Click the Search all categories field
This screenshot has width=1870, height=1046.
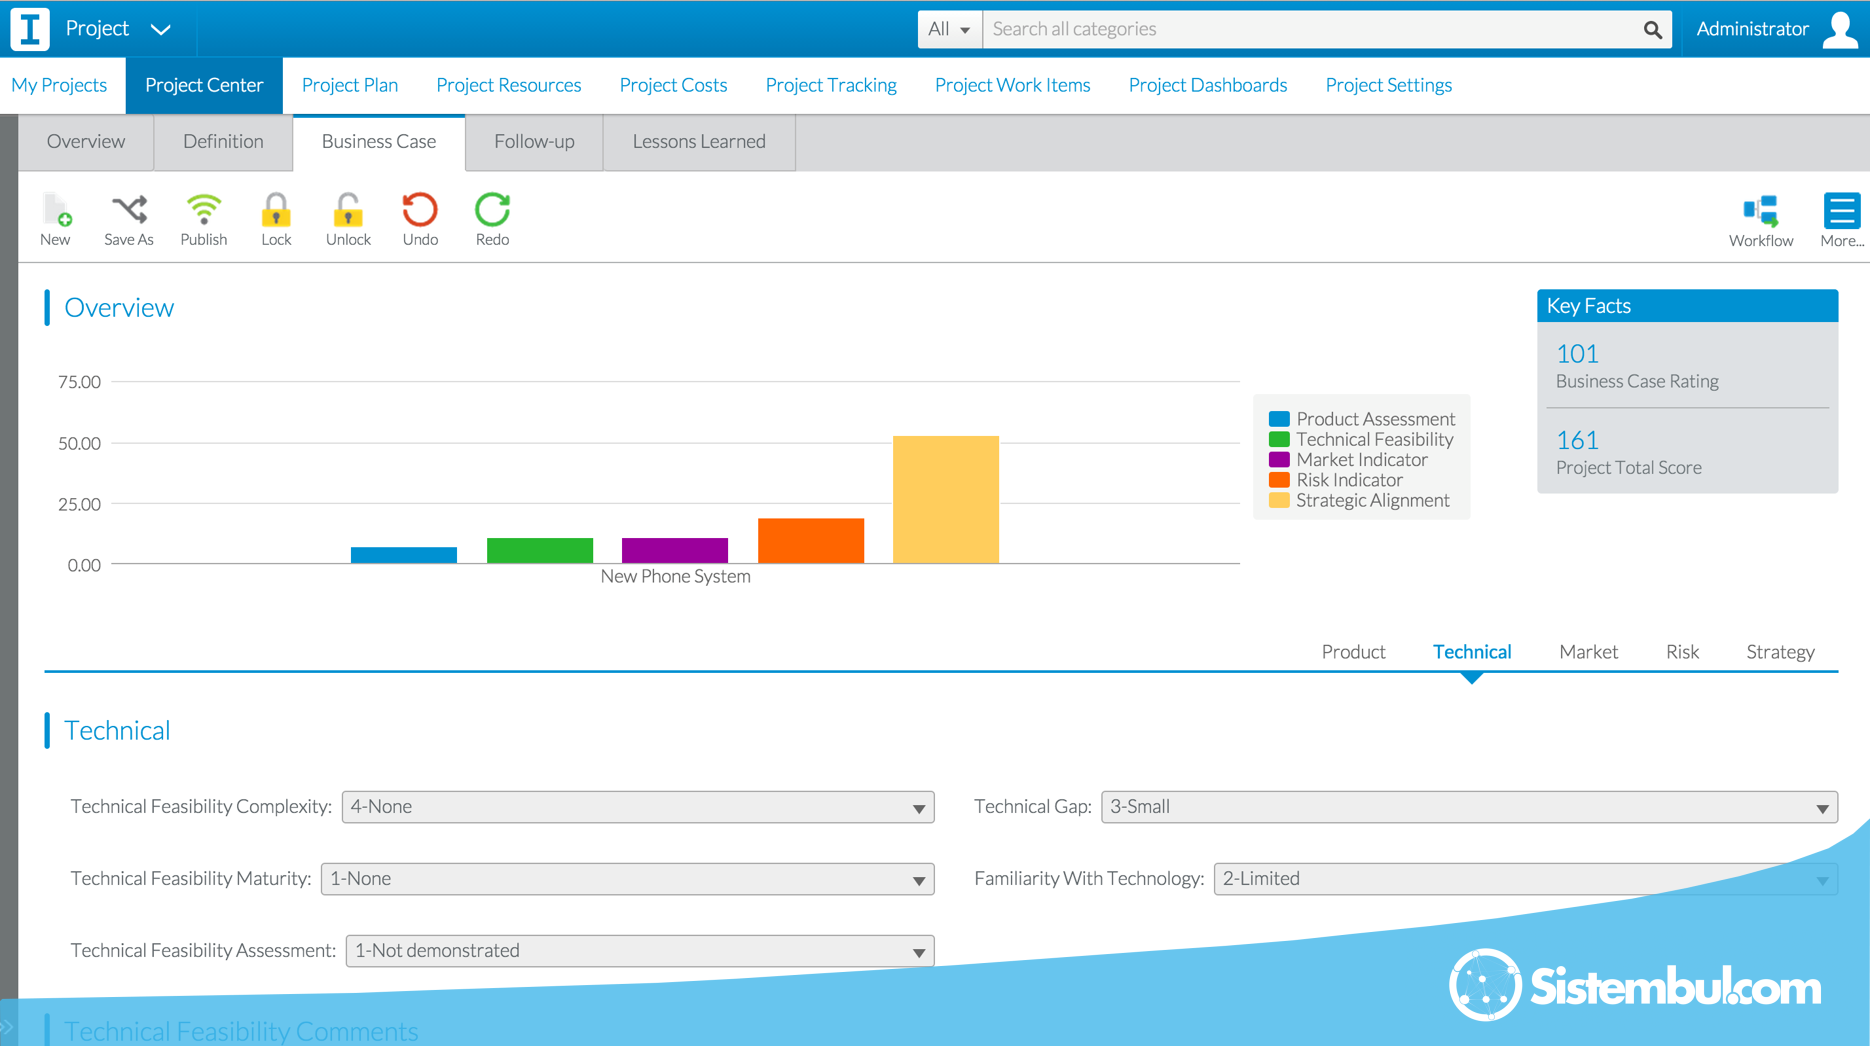(x=1310, y=29)
